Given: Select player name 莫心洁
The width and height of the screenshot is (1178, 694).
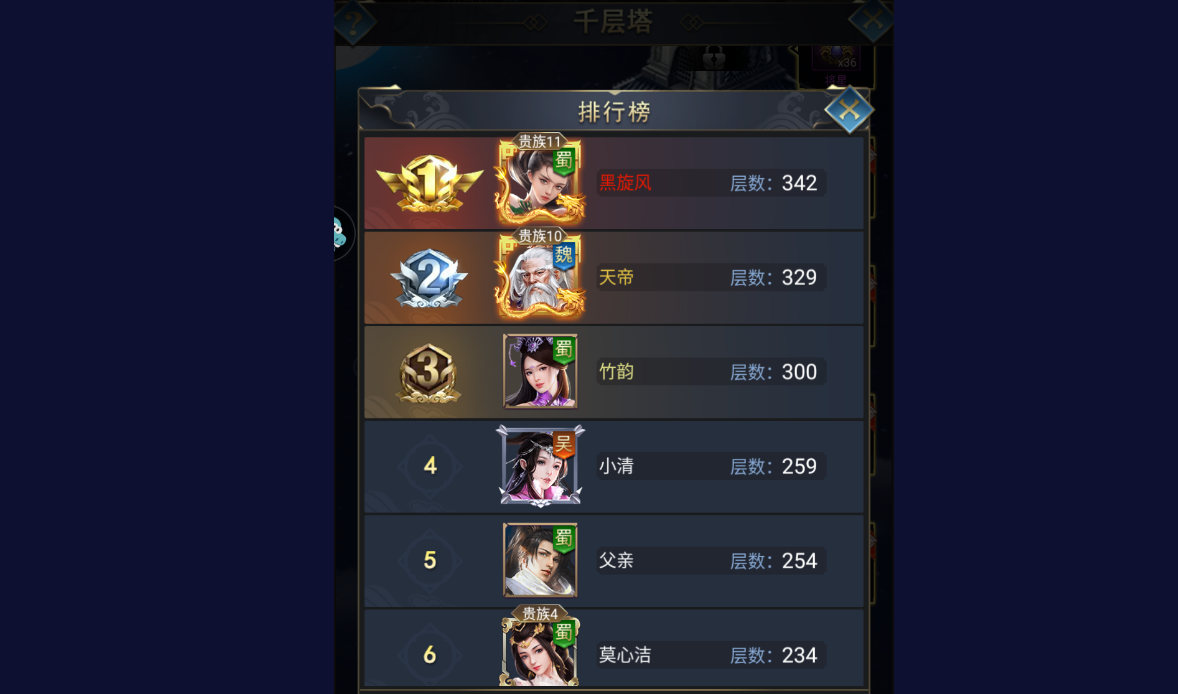Looking at the screenshot, I should coord(625,655).
